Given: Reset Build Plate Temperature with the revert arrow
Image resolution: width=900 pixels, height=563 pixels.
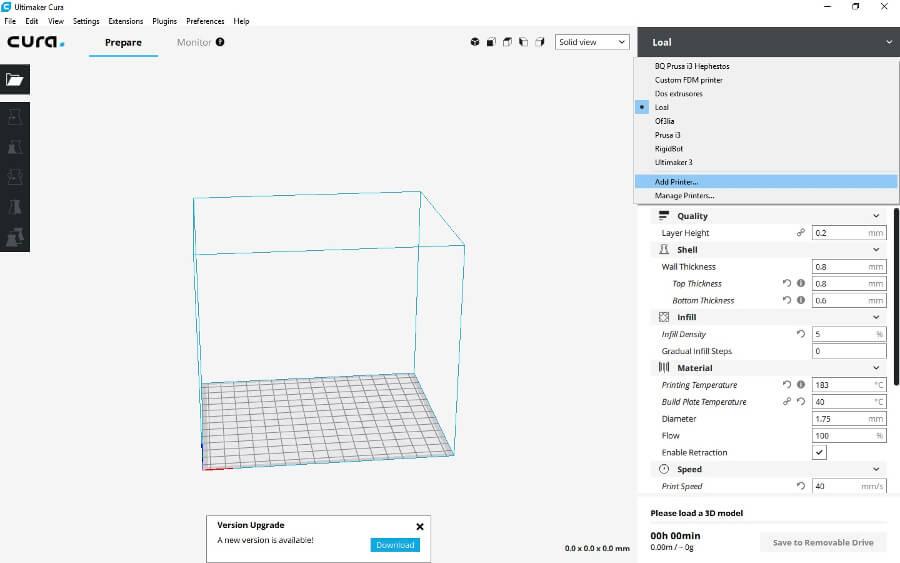Looking at the screenshot, I should (x=801, y=401).
